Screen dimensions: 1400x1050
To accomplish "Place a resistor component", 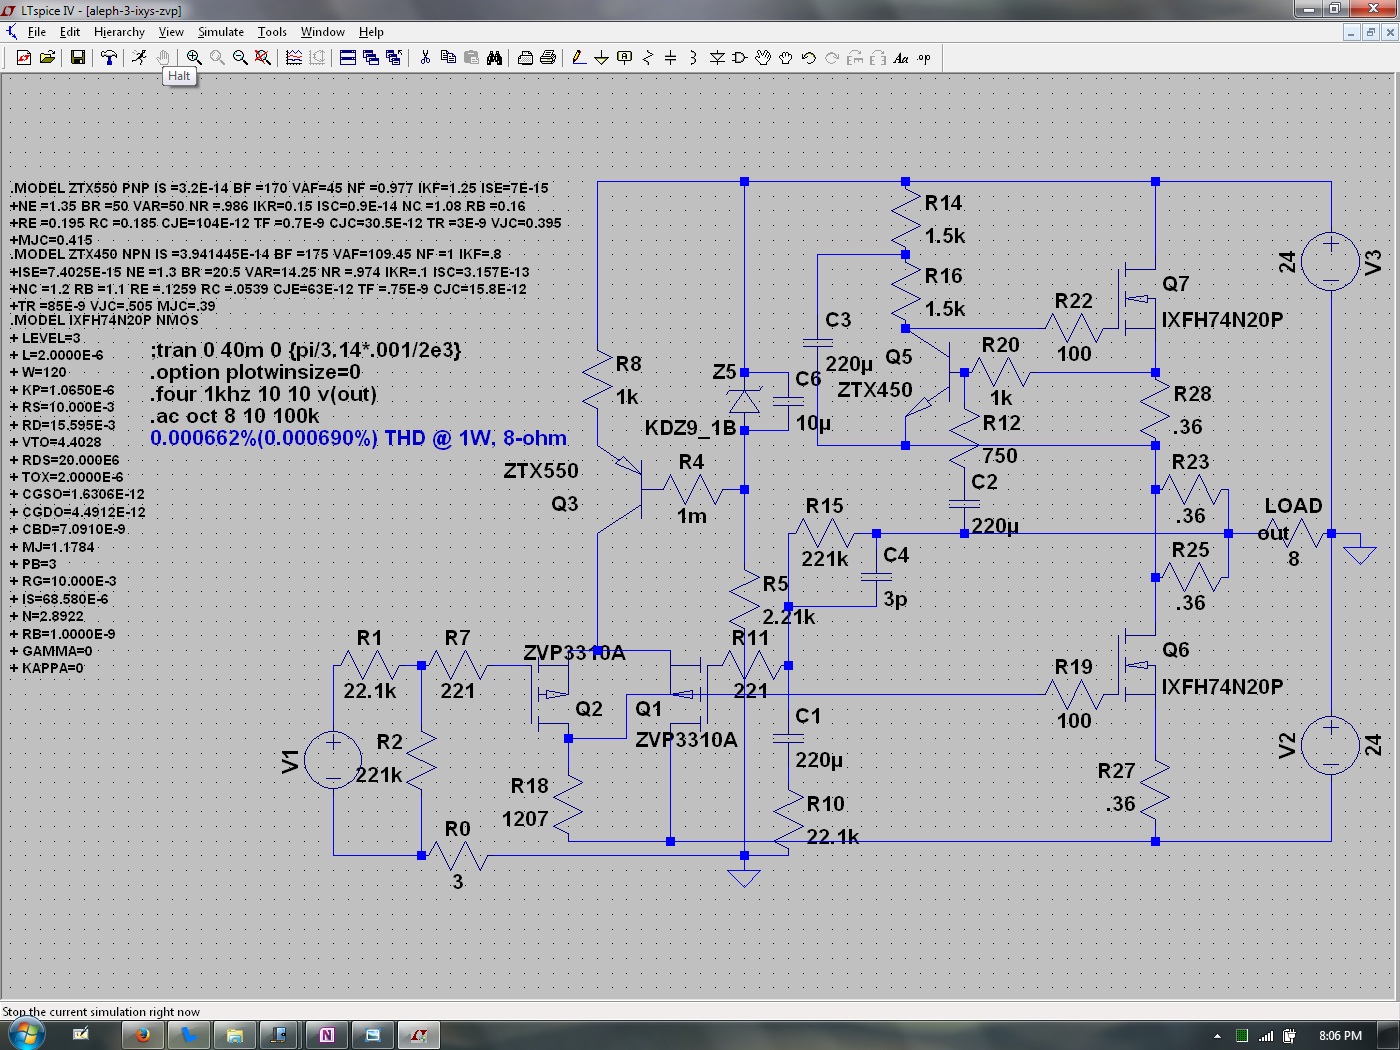I will 647,58.
